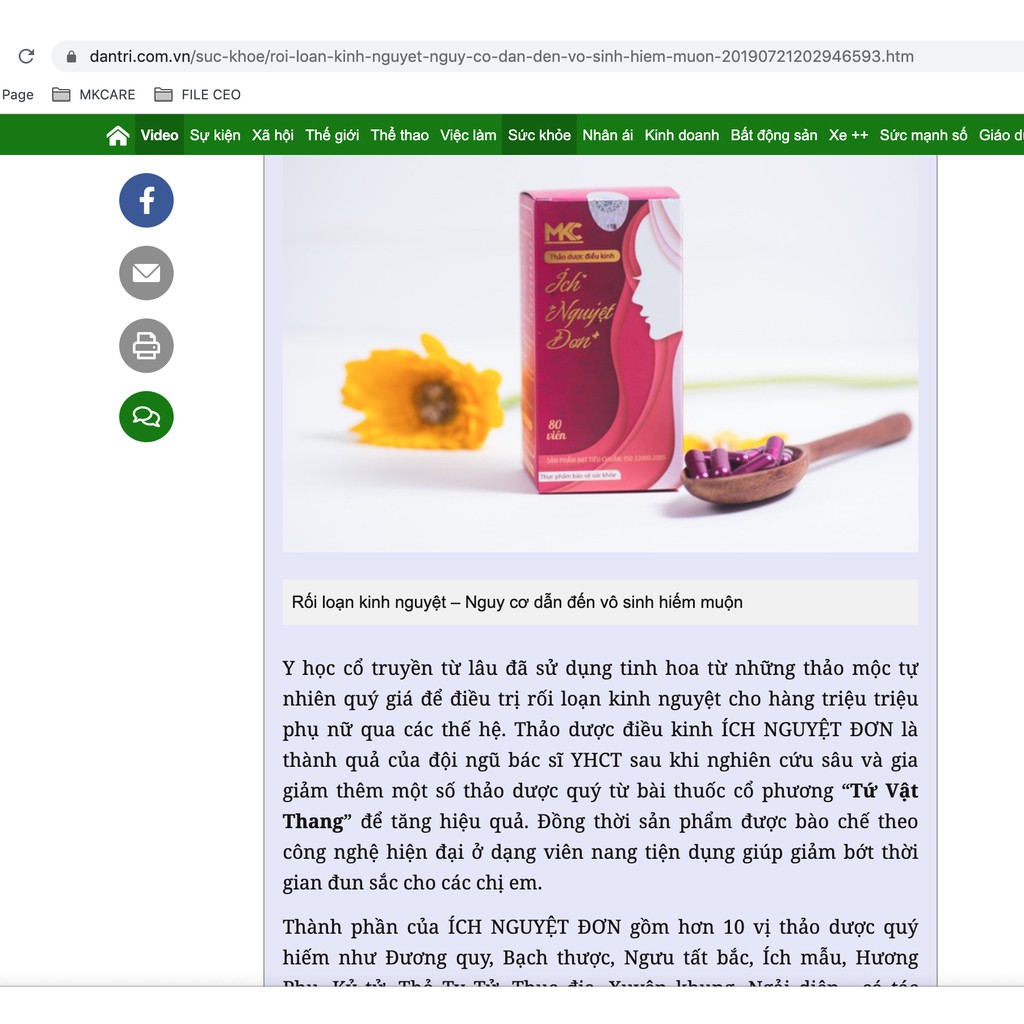This screenshot has width=1024, height=1024.
Task: Print the article using printer icon
Action: (146, 345)
